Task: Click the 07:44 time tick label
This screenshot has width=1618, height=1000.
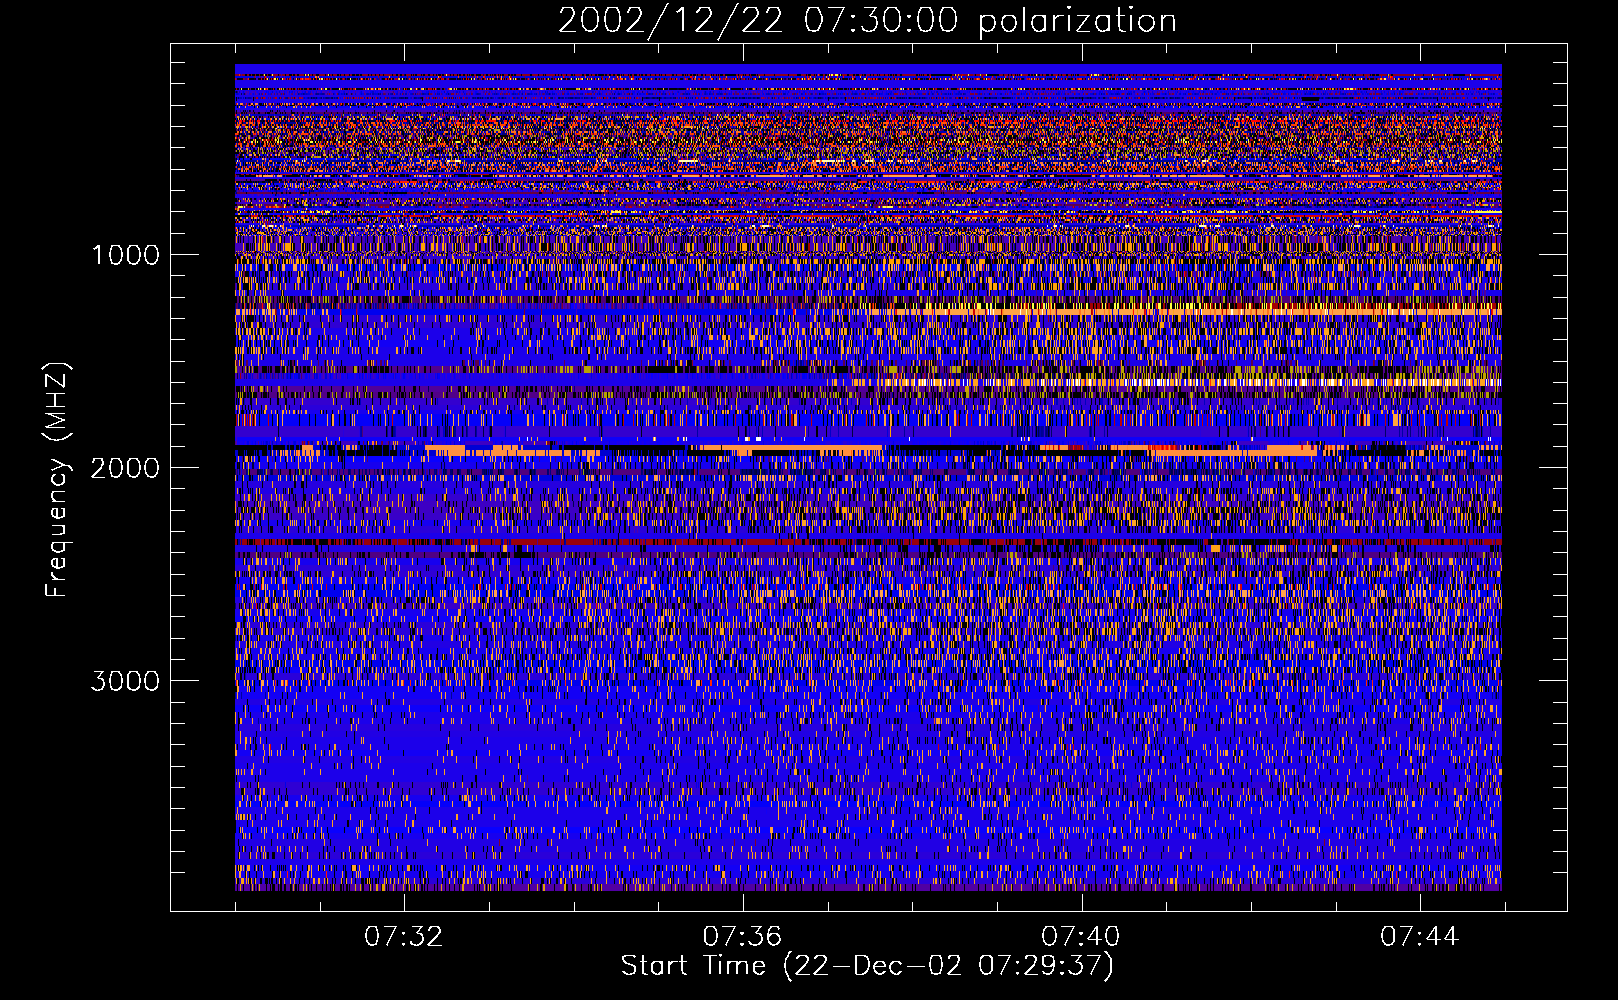Action: 1420,936
